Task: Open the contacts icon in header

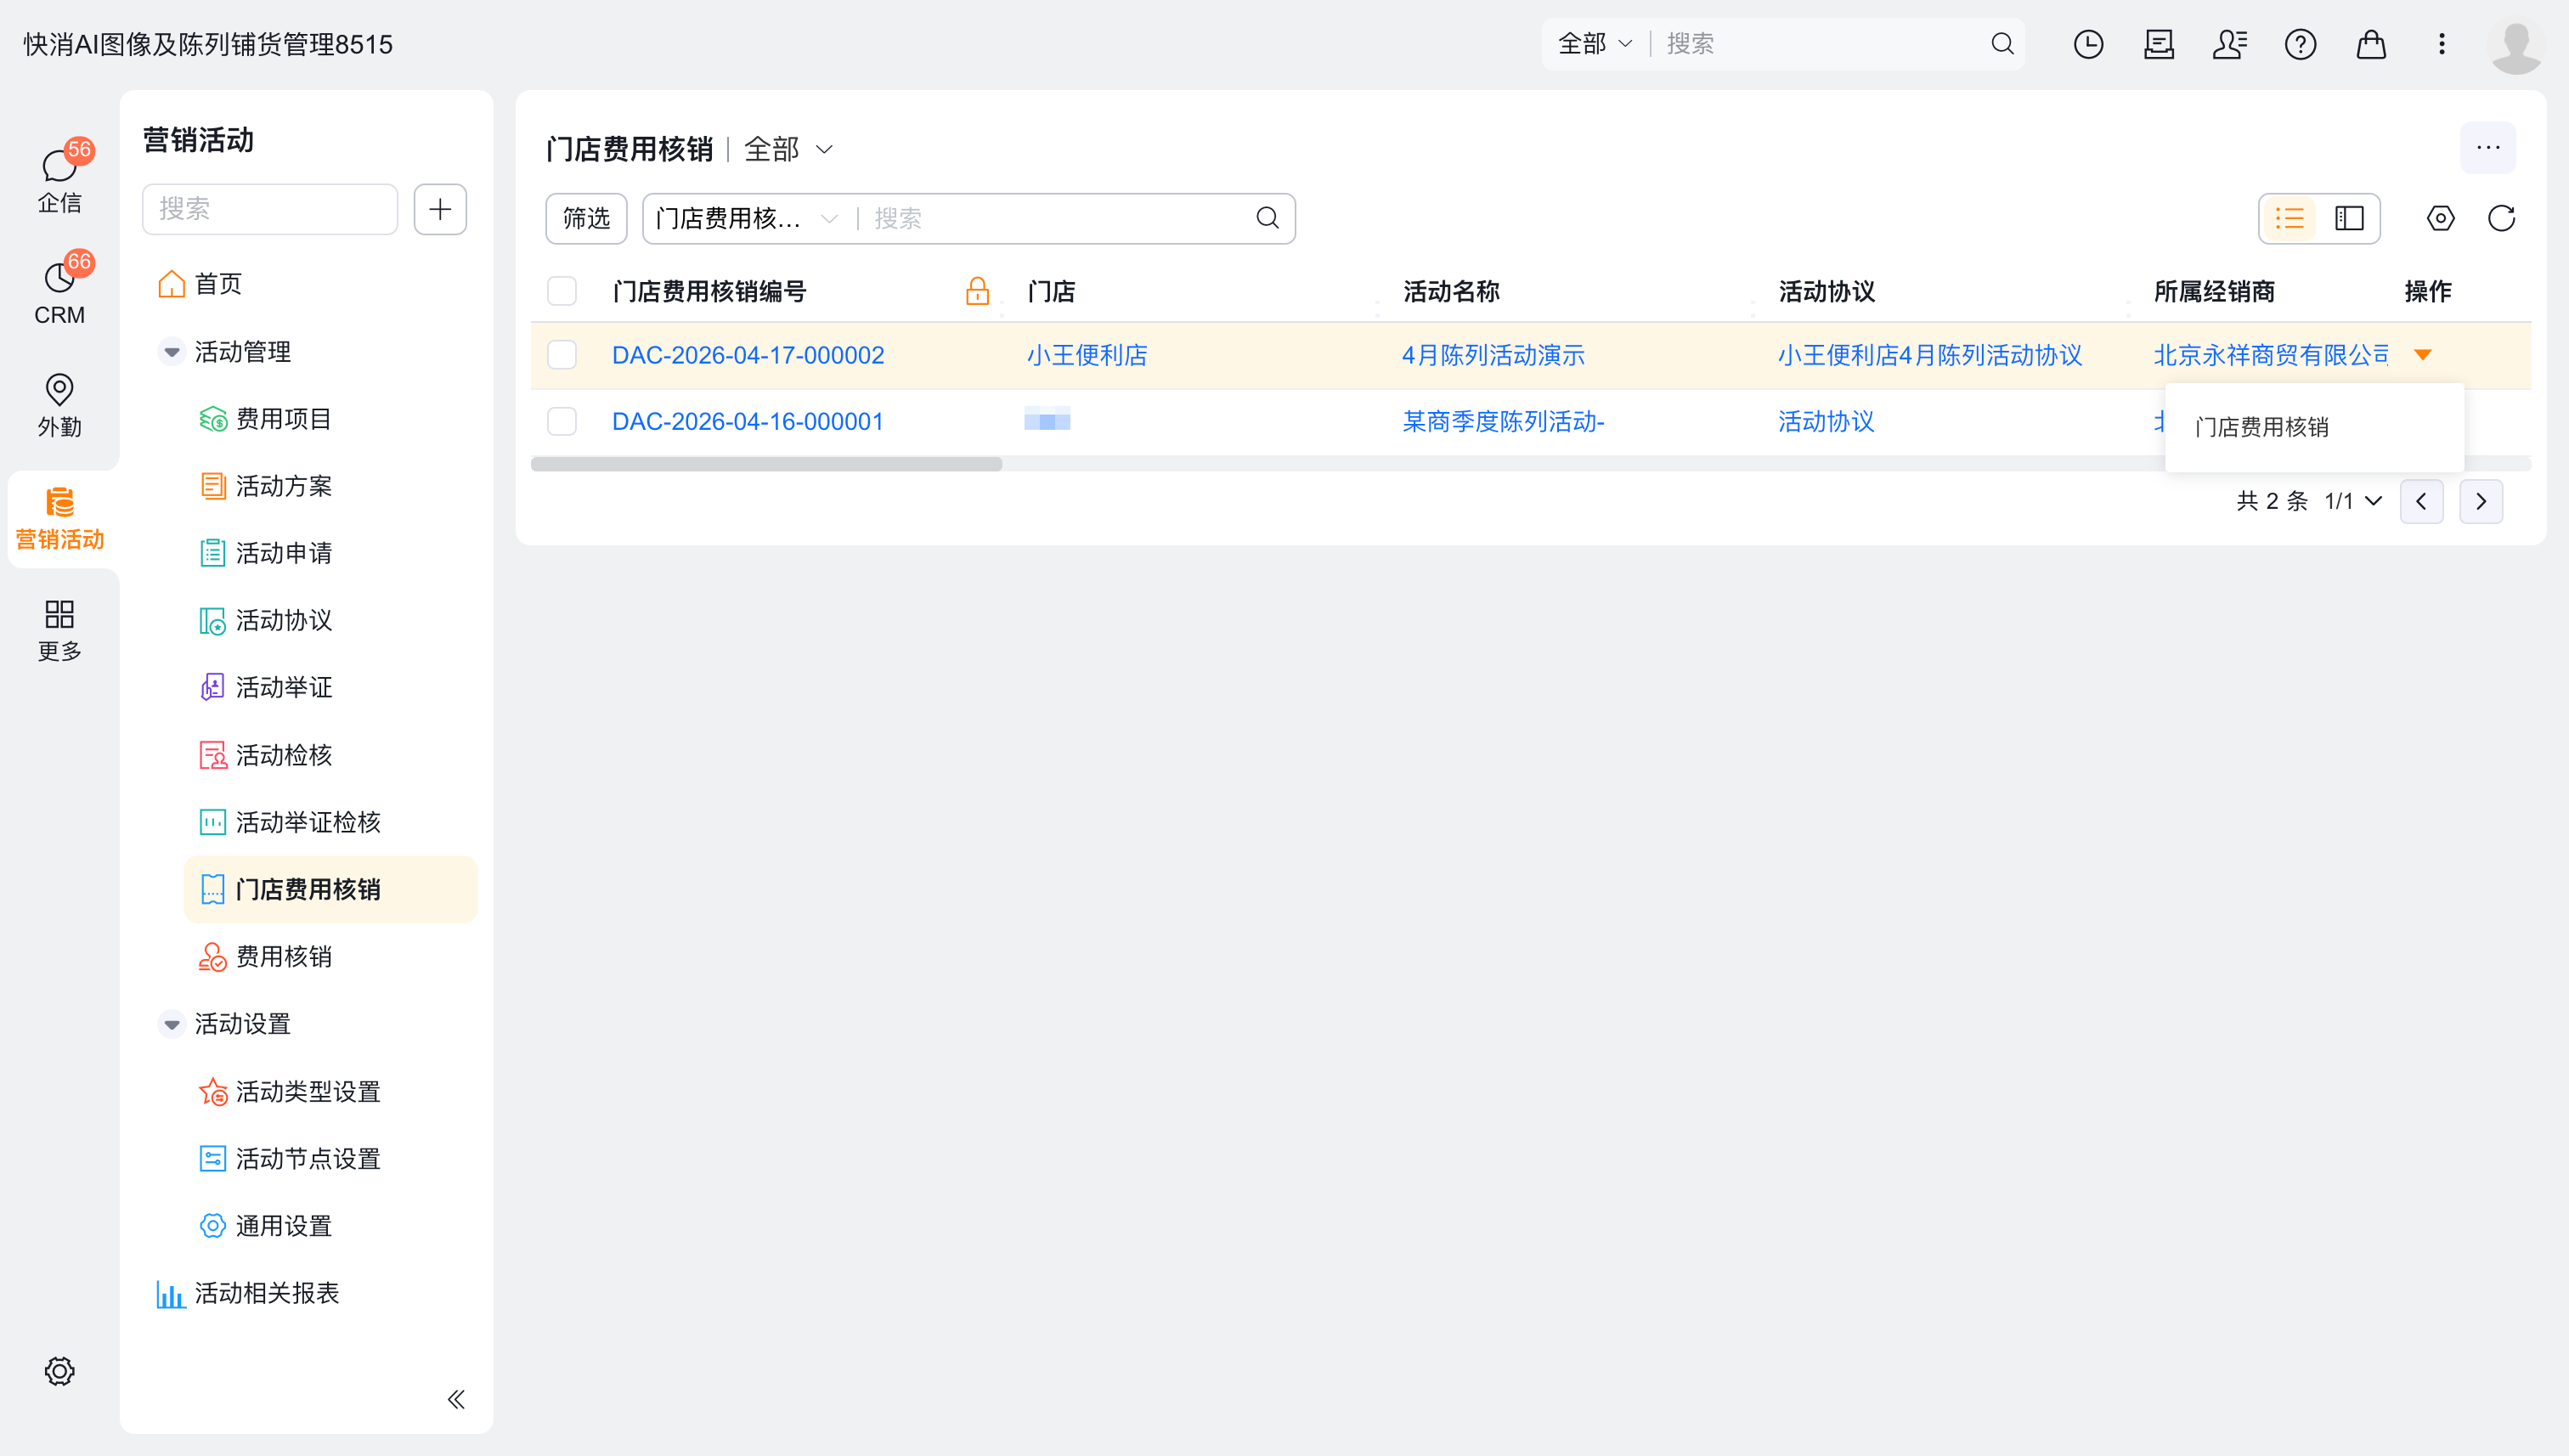Action: coord(2229,44)
